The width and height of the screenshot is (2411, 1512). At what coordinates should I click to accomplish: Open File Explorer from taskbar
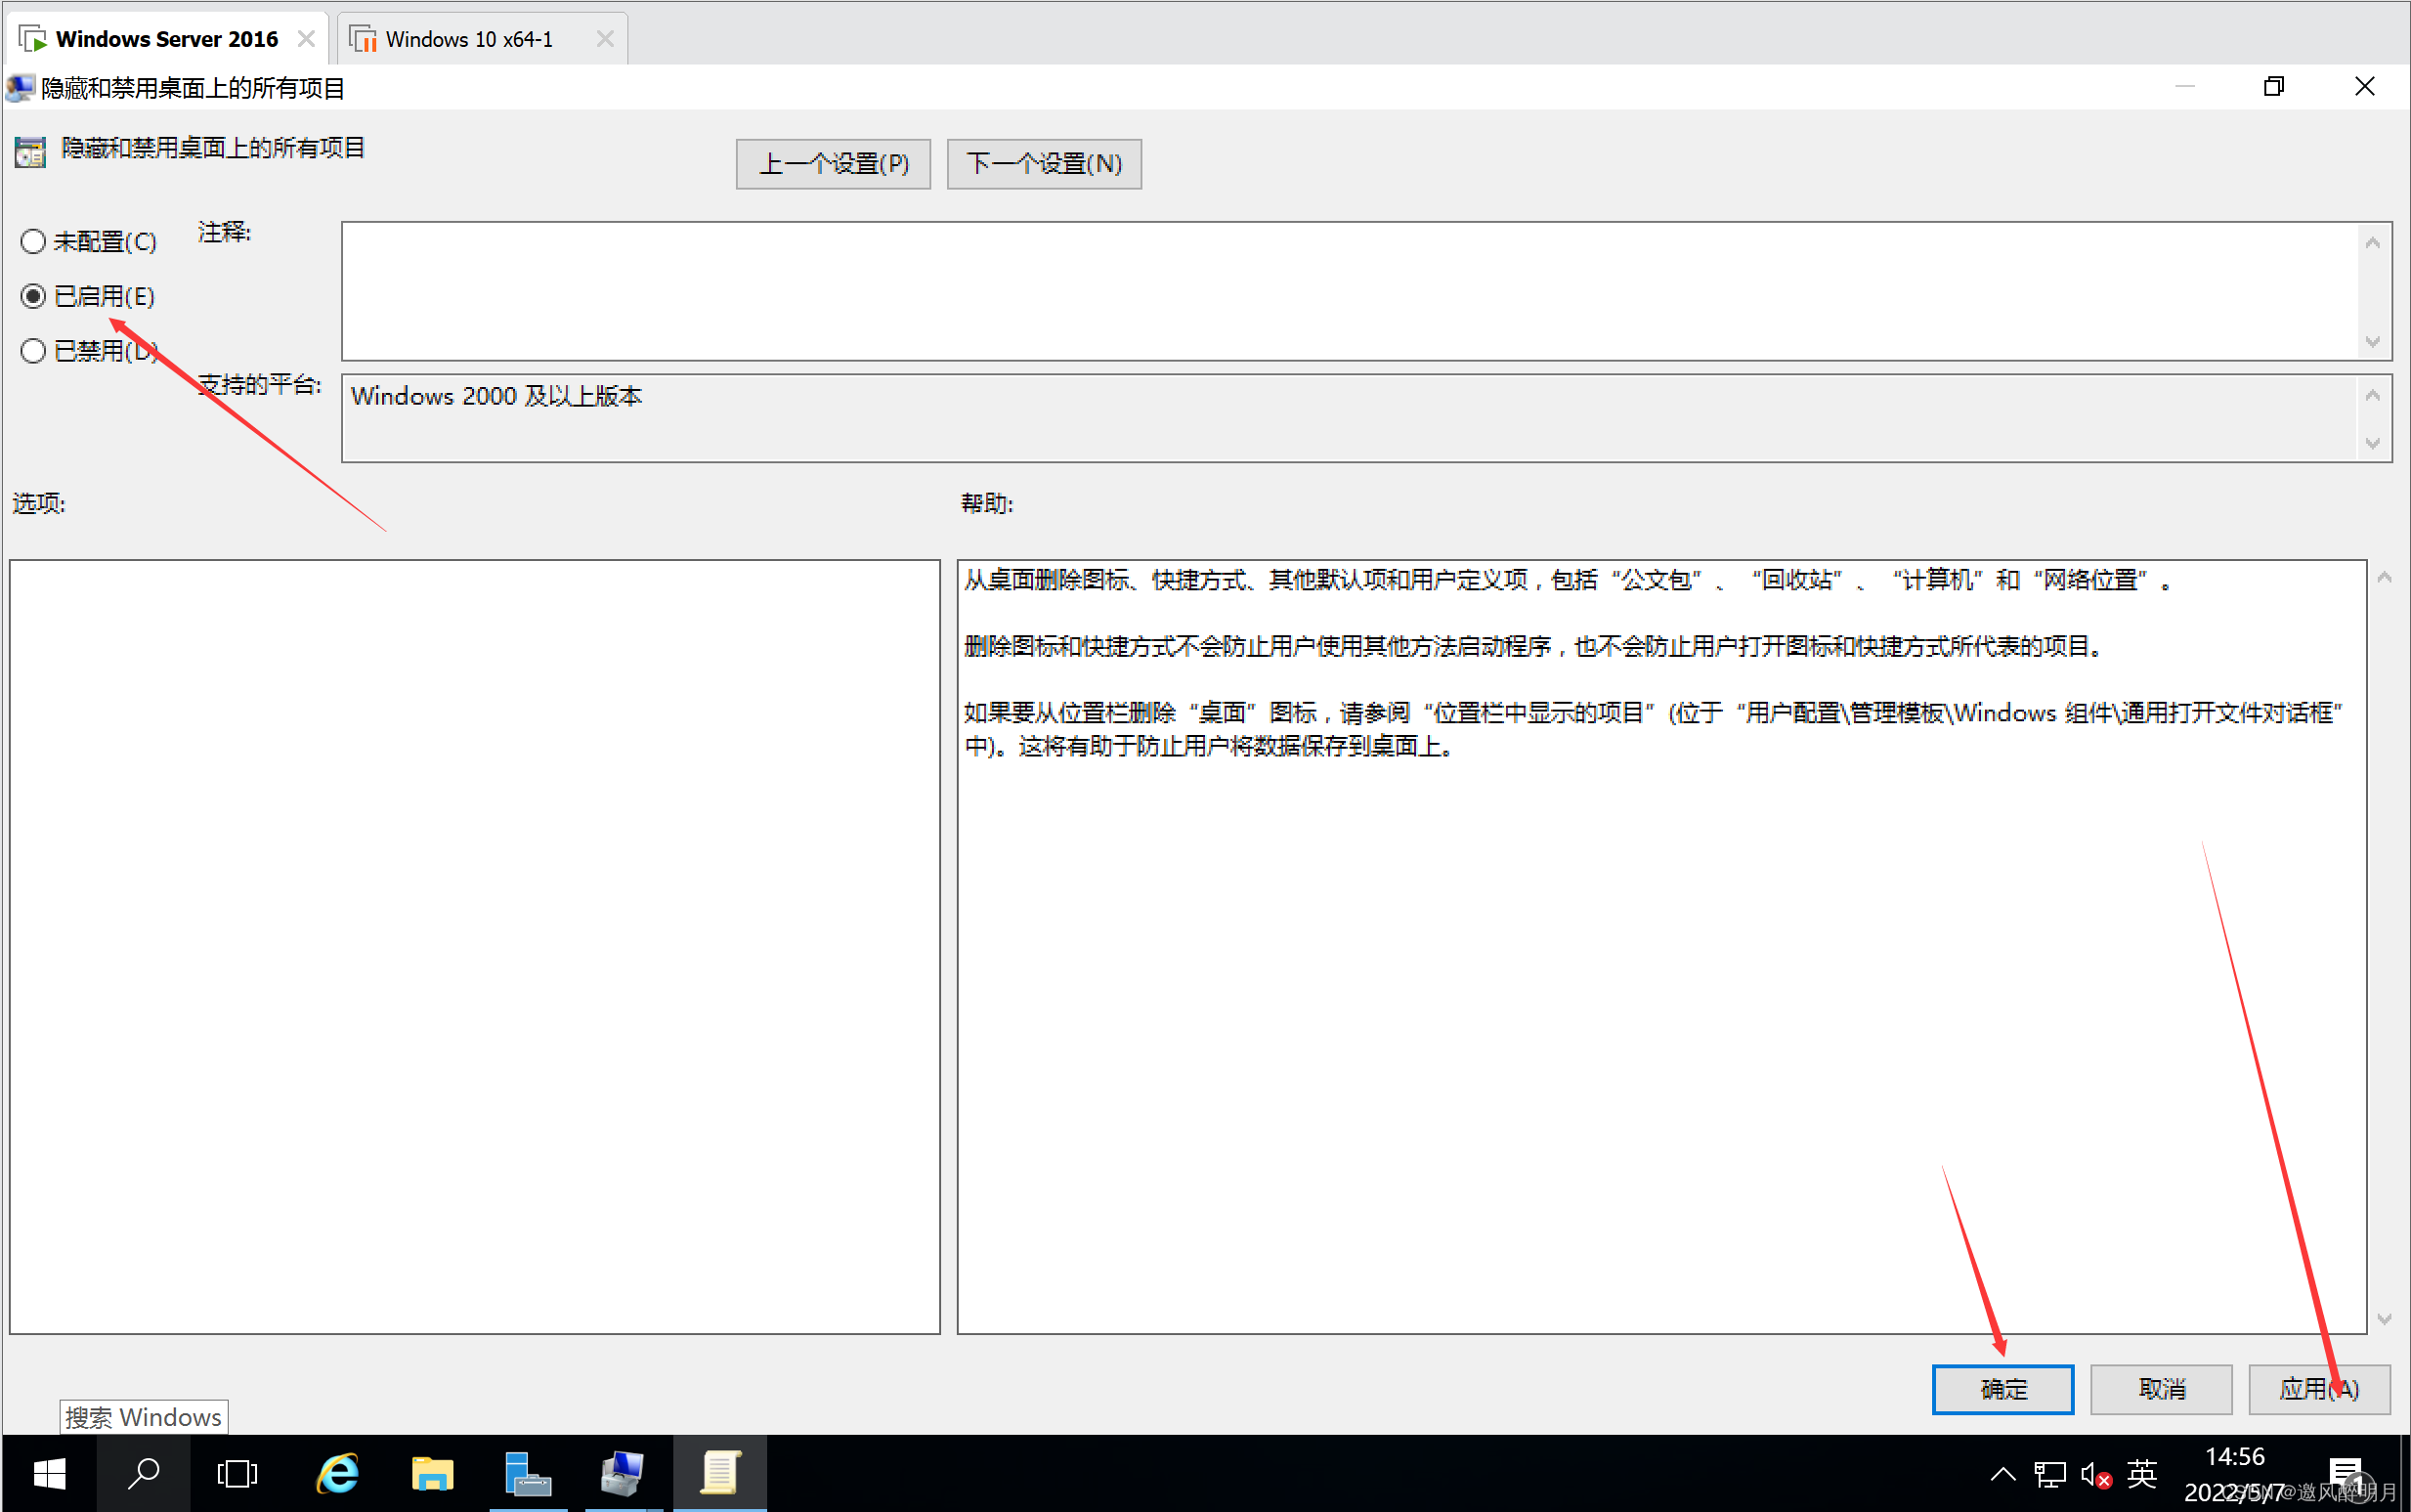pyautogui.click(x=432, y=1474)
